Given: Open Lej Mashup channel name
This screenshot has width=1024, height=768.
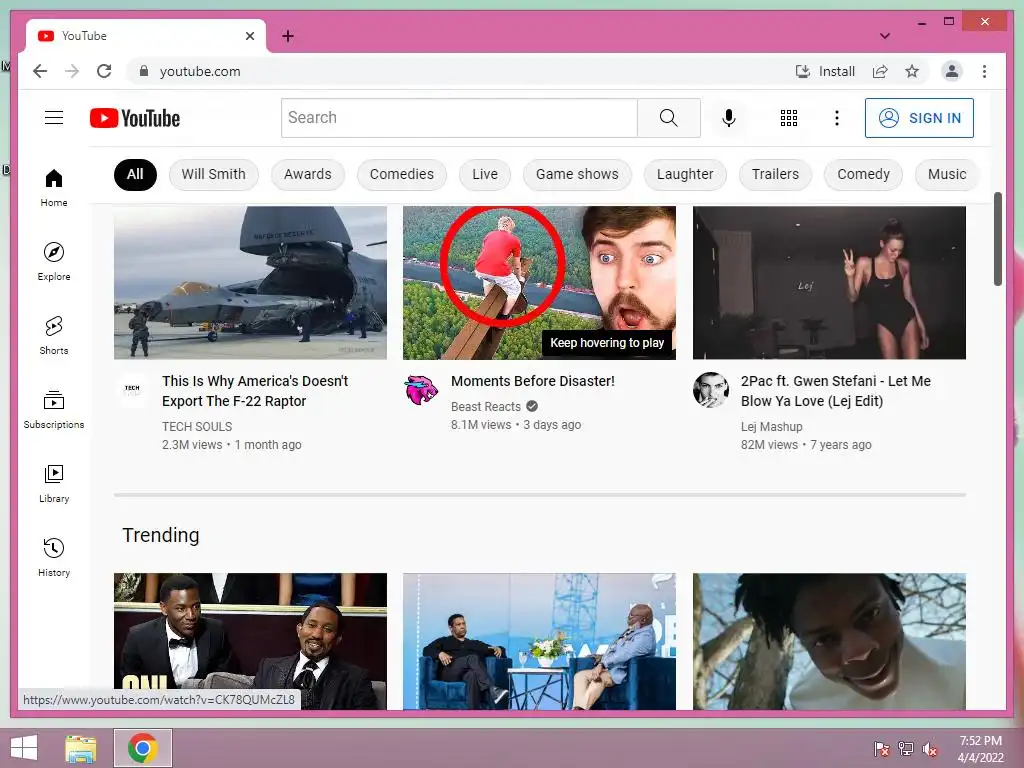Looking at the screenshot, I should (771, 426).
